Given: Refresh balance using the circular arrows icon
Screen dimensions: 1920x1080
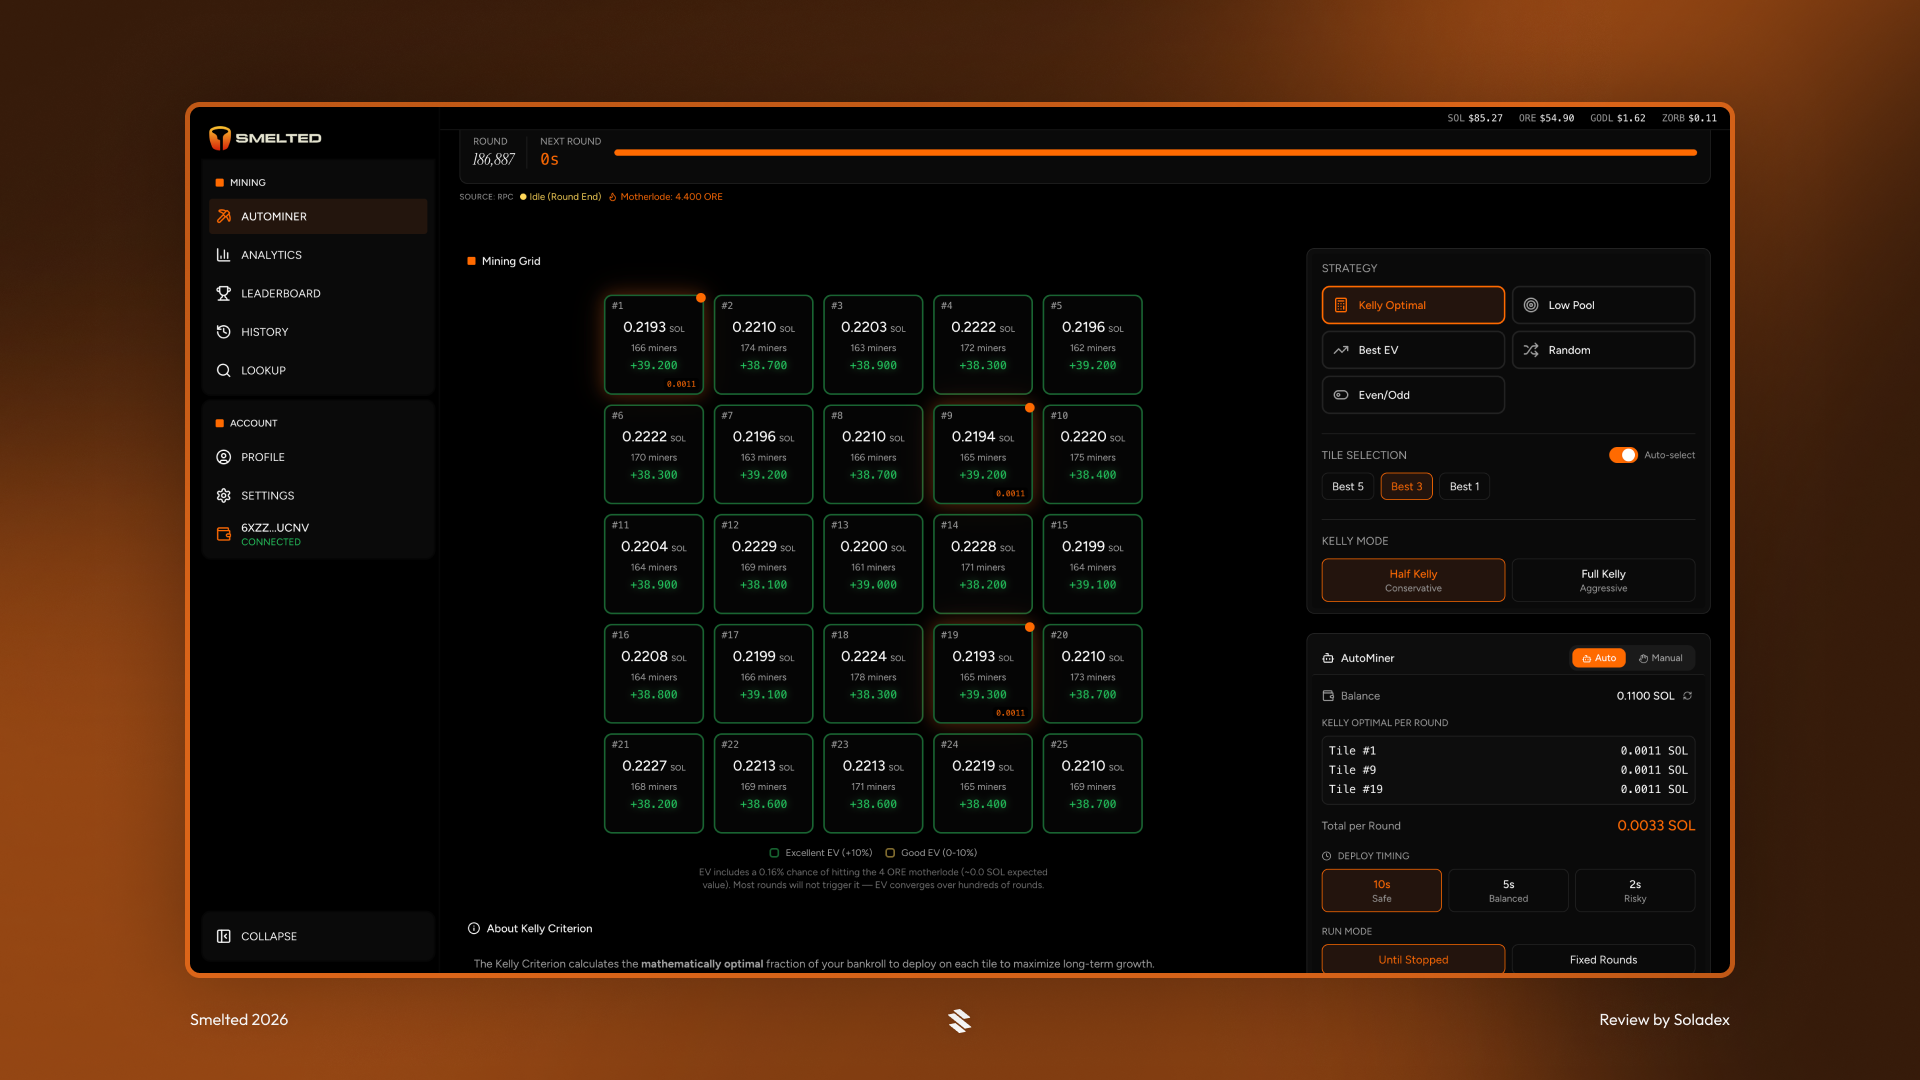Looking at the screenshot, I should click(x=1688, y=696).
